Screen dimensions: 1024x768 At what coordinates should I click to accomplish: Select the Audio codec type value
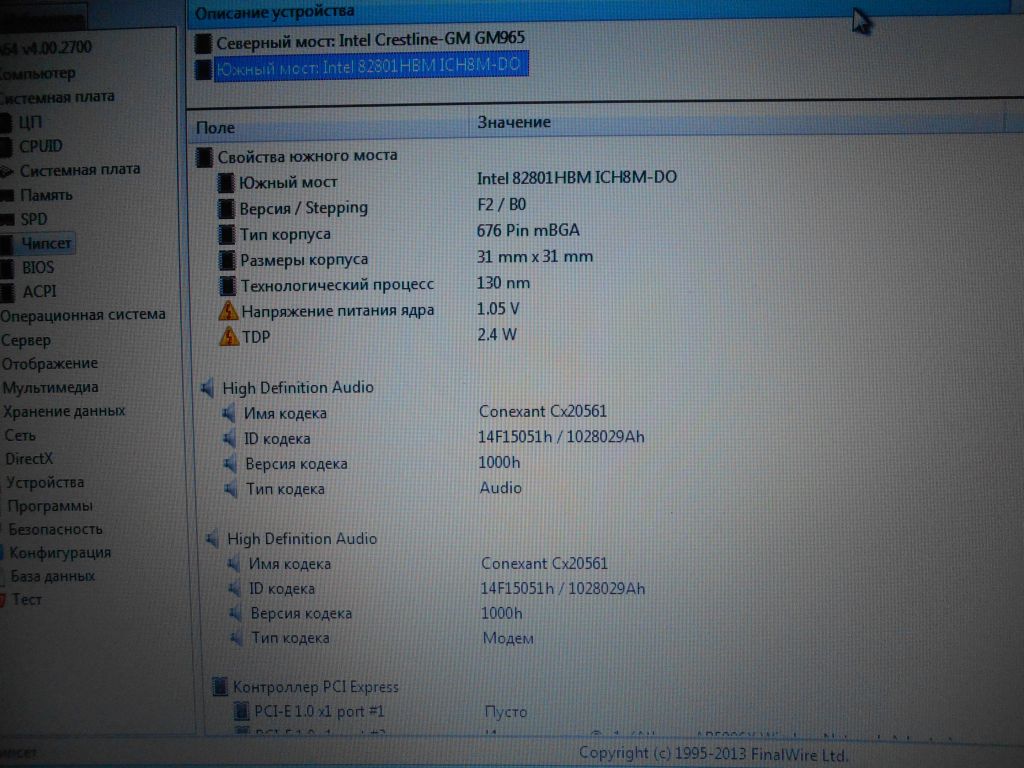(500, 488)
